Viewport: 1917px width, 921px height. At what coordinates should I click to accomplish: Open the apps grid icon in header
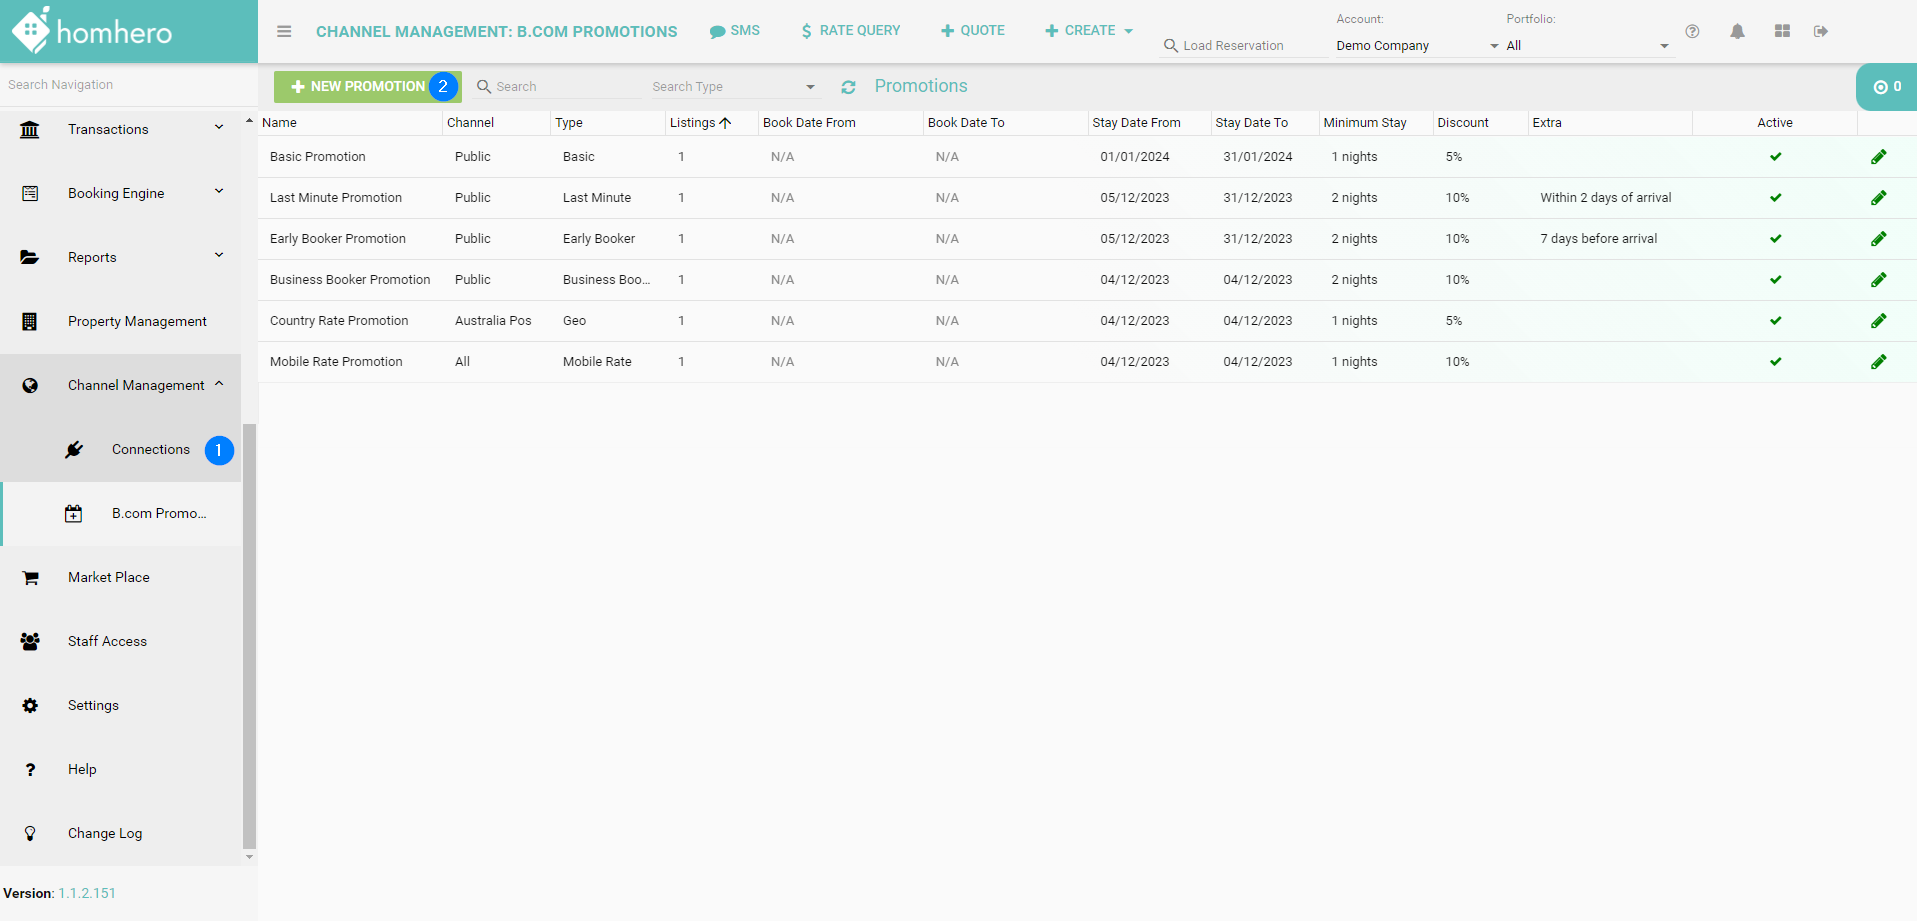[x=1782, y=31]
